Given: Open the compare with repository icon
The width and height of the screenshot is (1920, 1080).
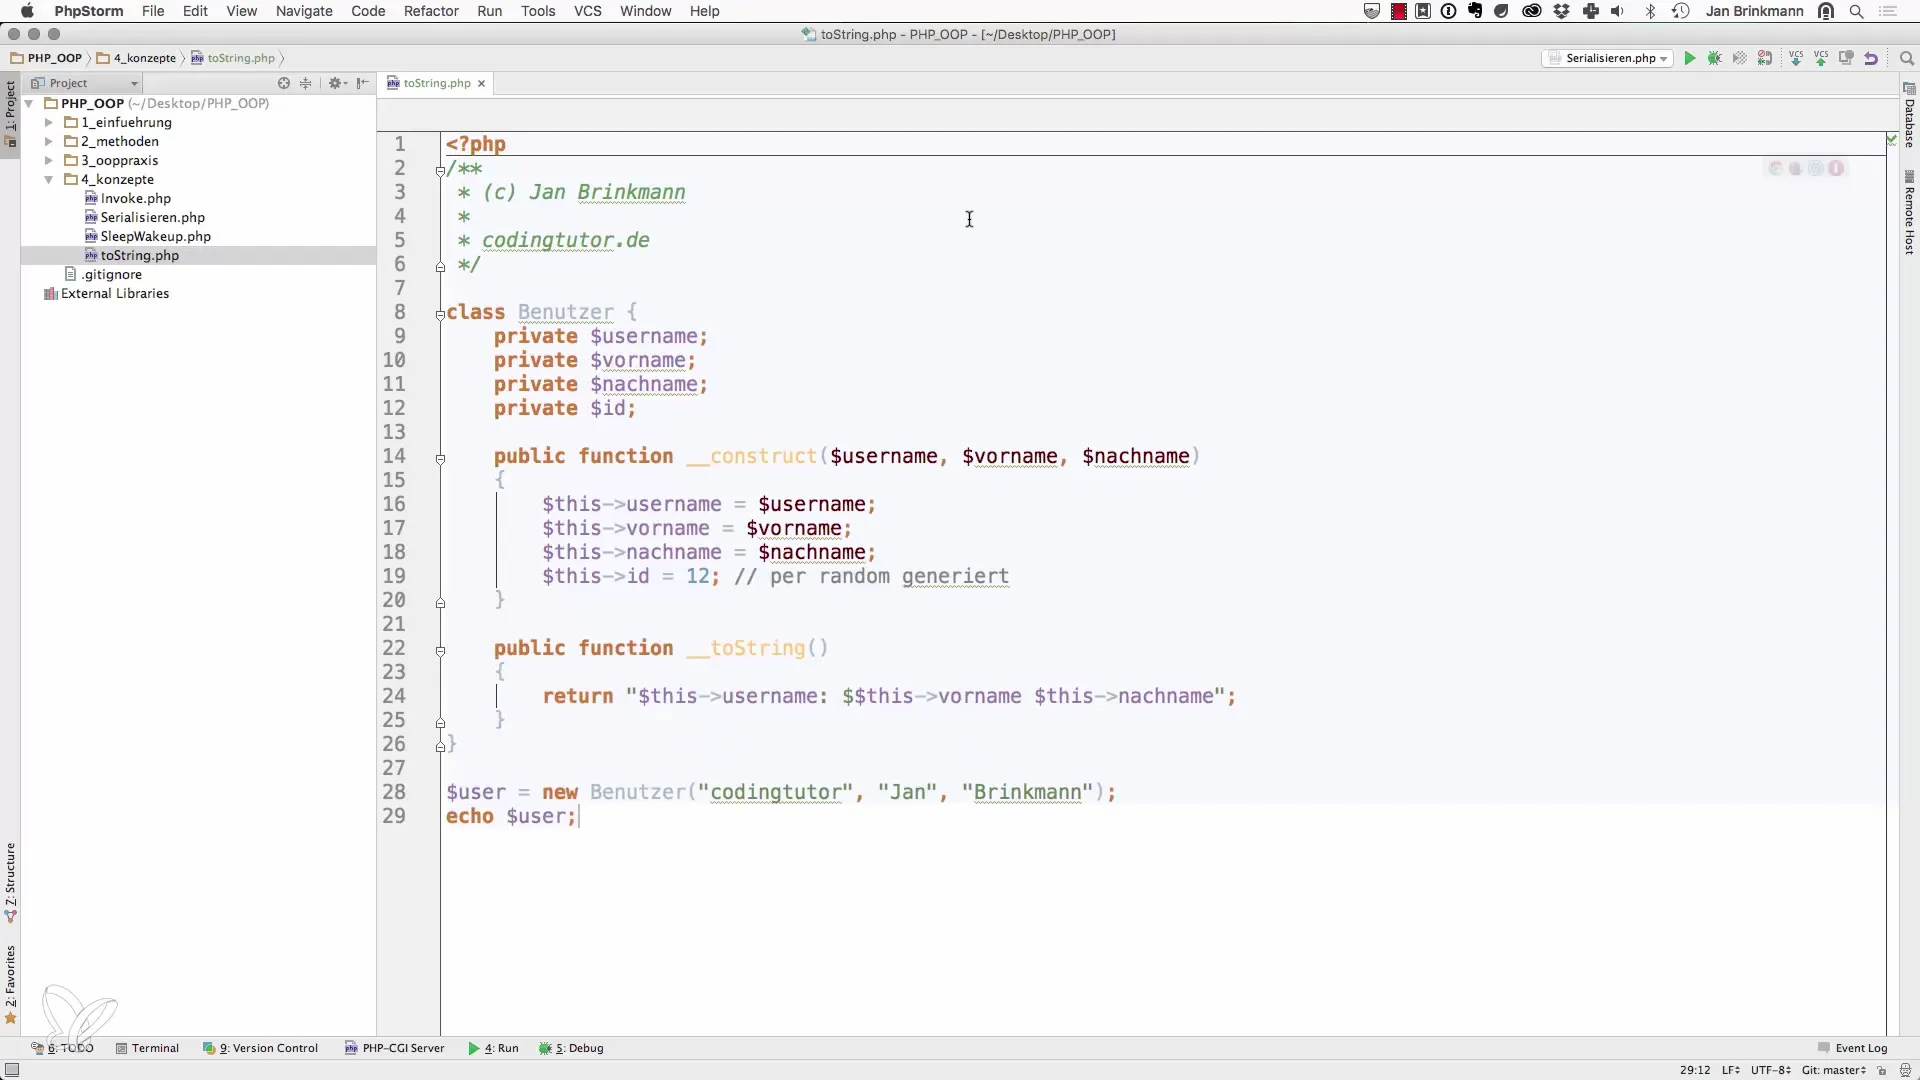Looking at the screenshot, I should (x=1846, y=58).
